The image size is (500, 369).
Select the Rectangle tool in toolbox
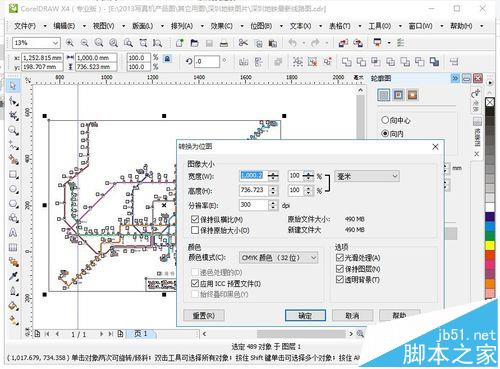[x=13, y=174]
